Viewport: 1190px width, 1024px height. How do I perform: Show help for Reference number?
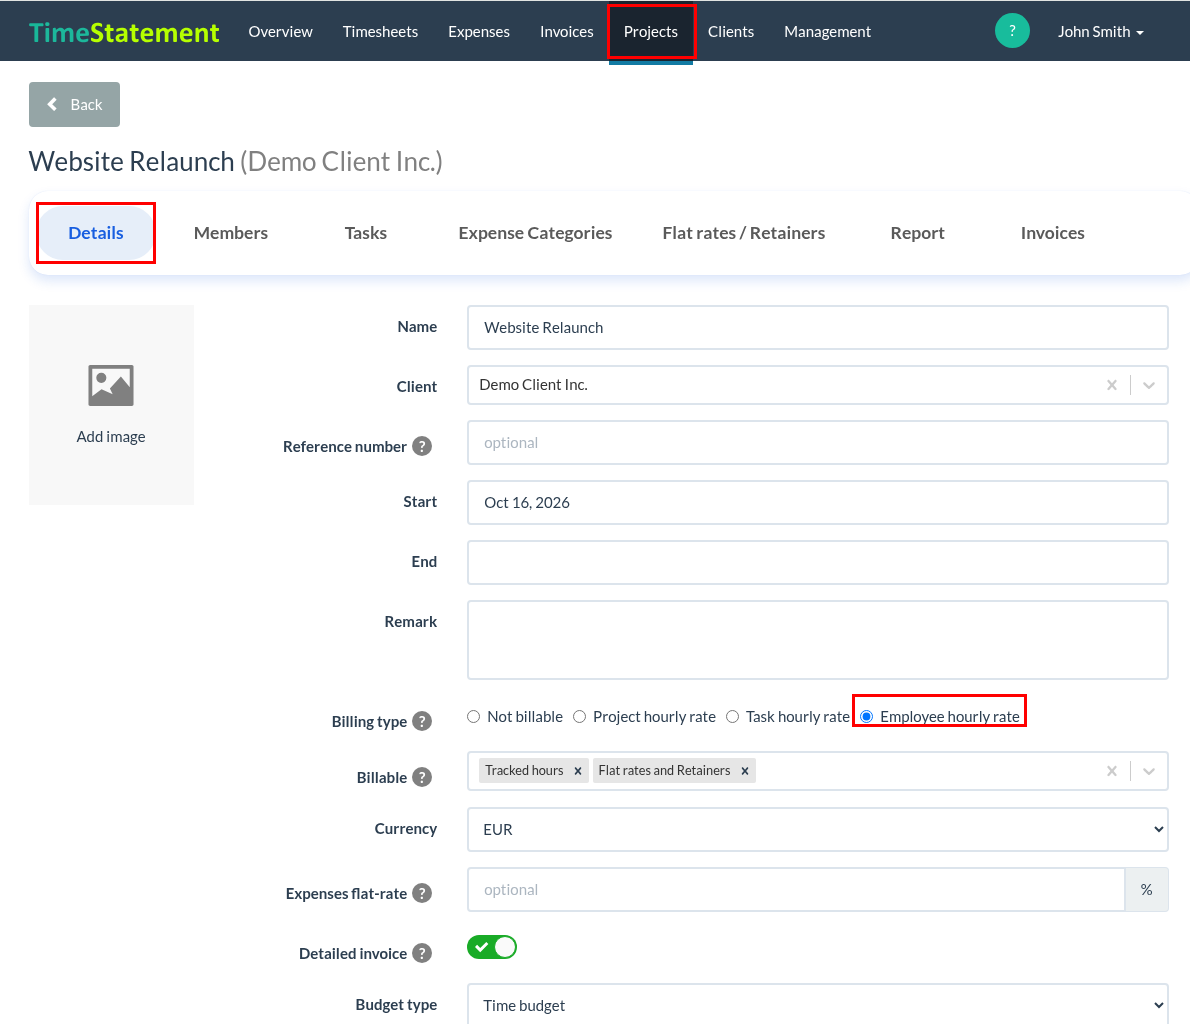pyautogui.click(x=422, y=446)
